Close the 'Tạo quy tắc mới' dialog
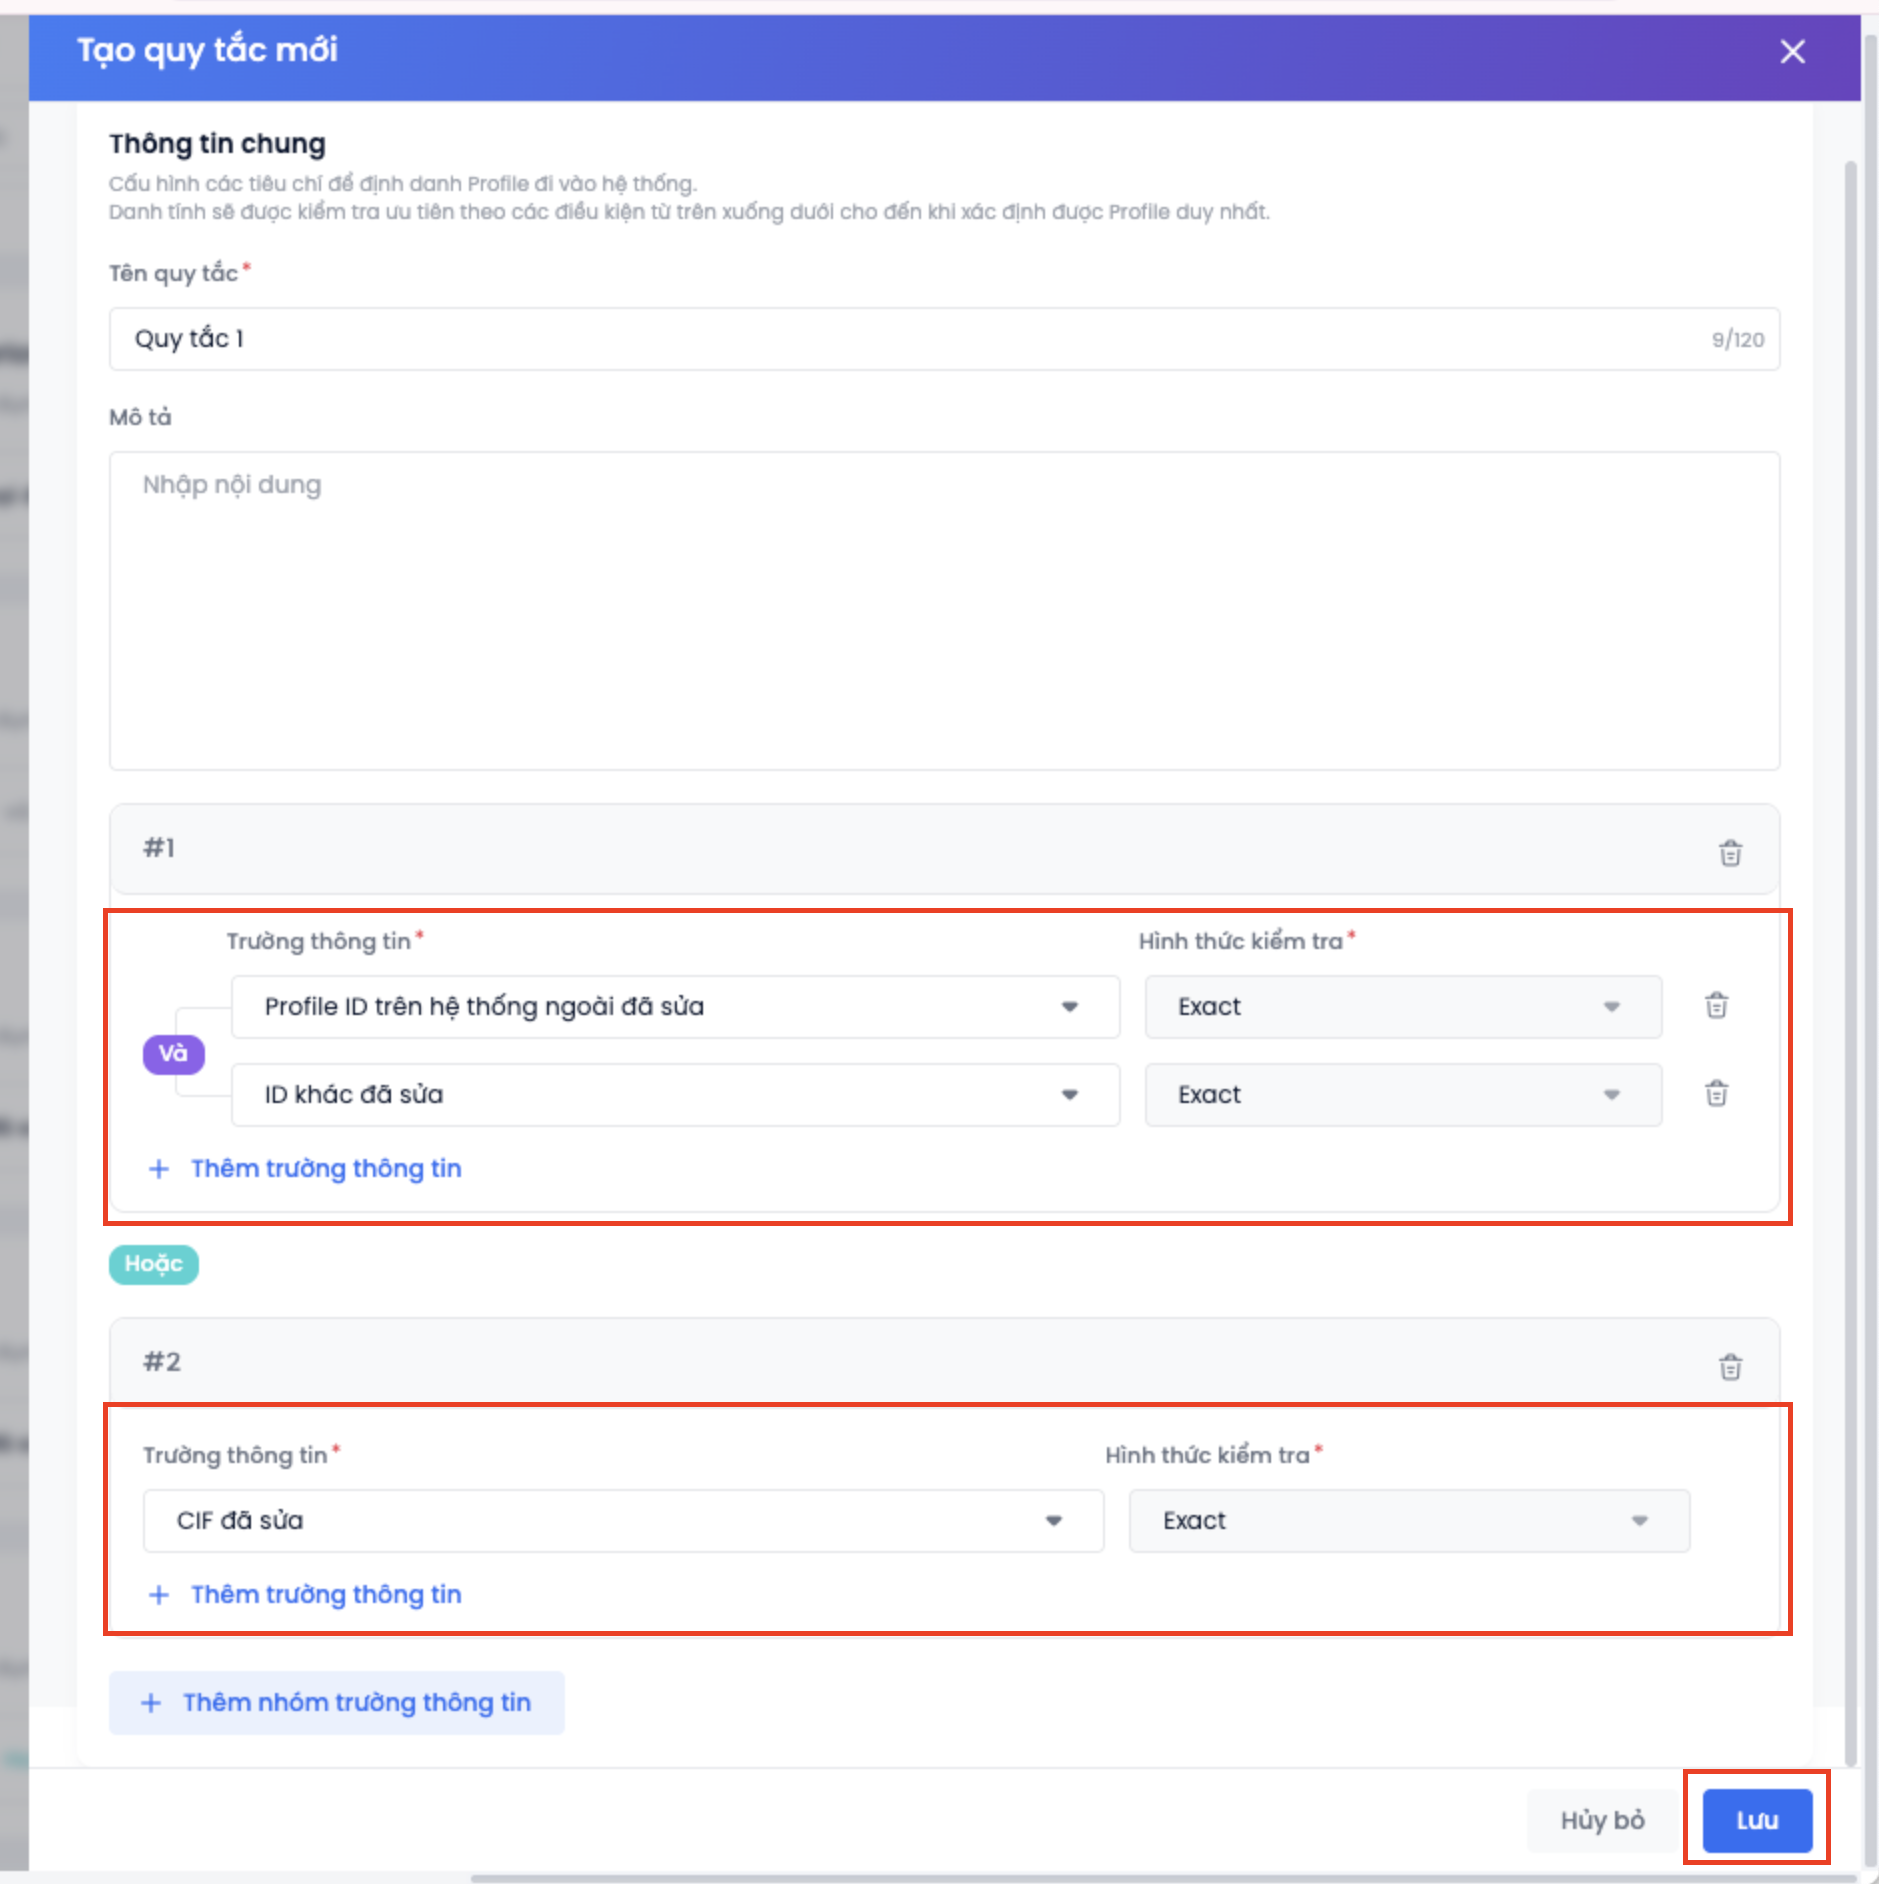 [1792, 52]
